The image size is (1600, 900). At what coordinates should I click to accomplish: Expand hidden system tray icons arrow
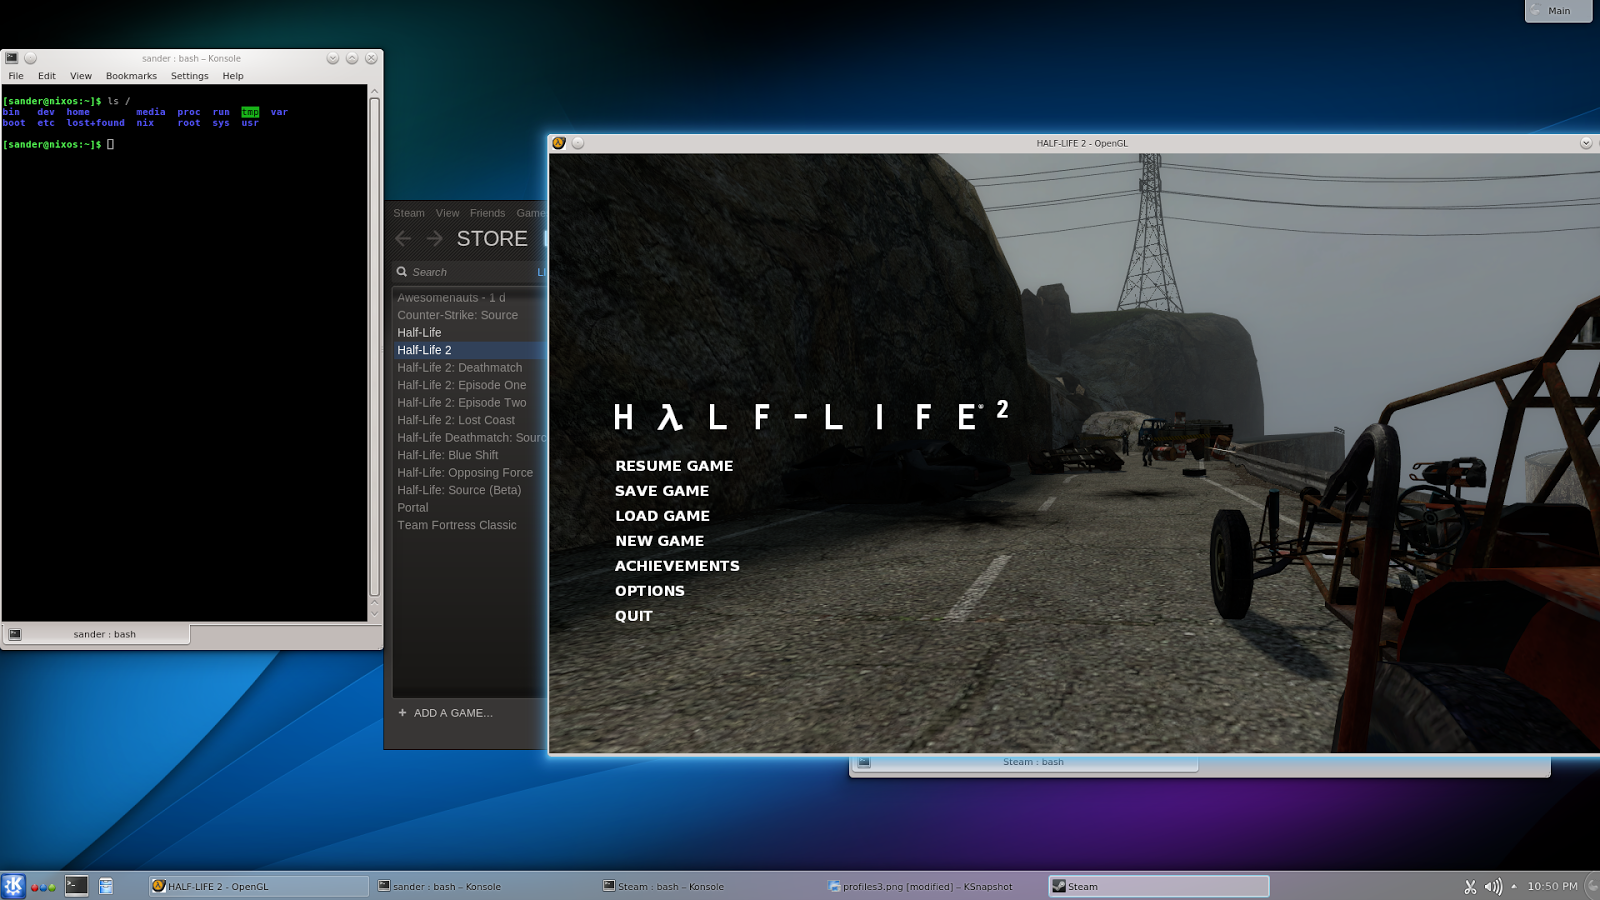pyautogui.click(x=1514, y=886)
